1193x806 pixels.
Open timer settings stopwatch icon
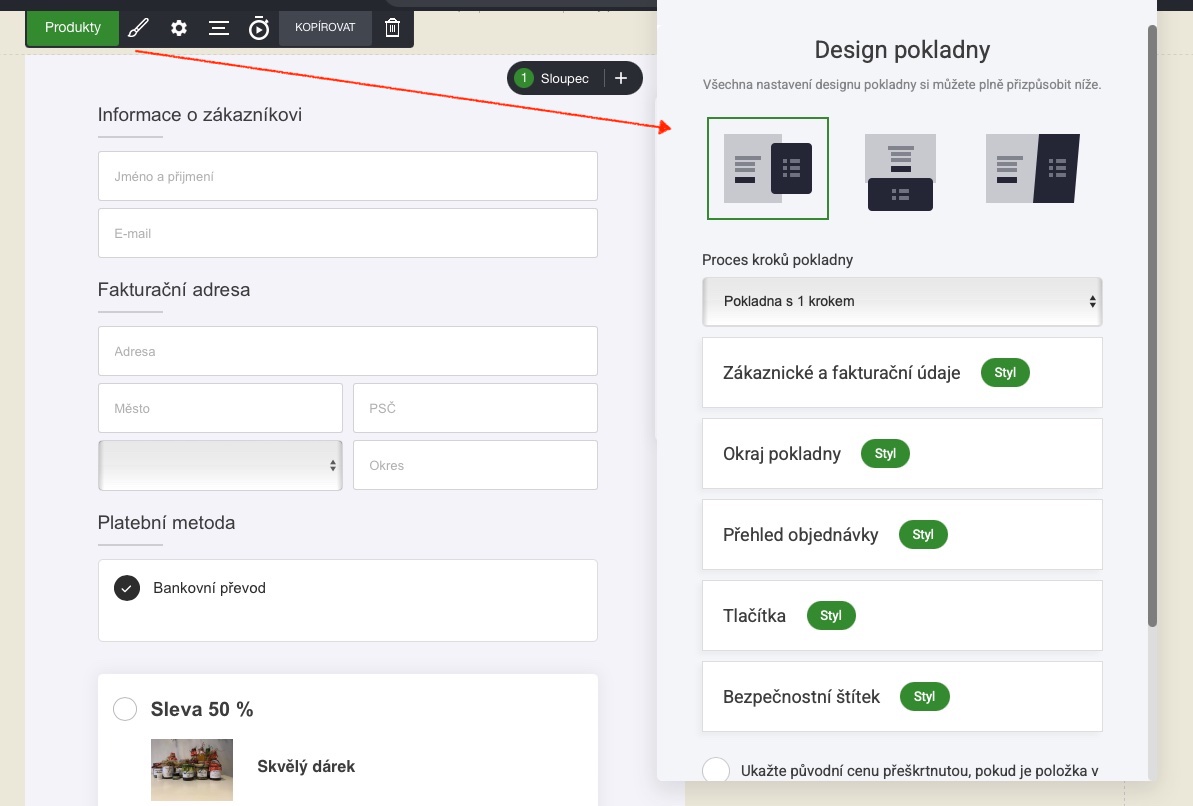pyautogui.click(x=259, y=28)
